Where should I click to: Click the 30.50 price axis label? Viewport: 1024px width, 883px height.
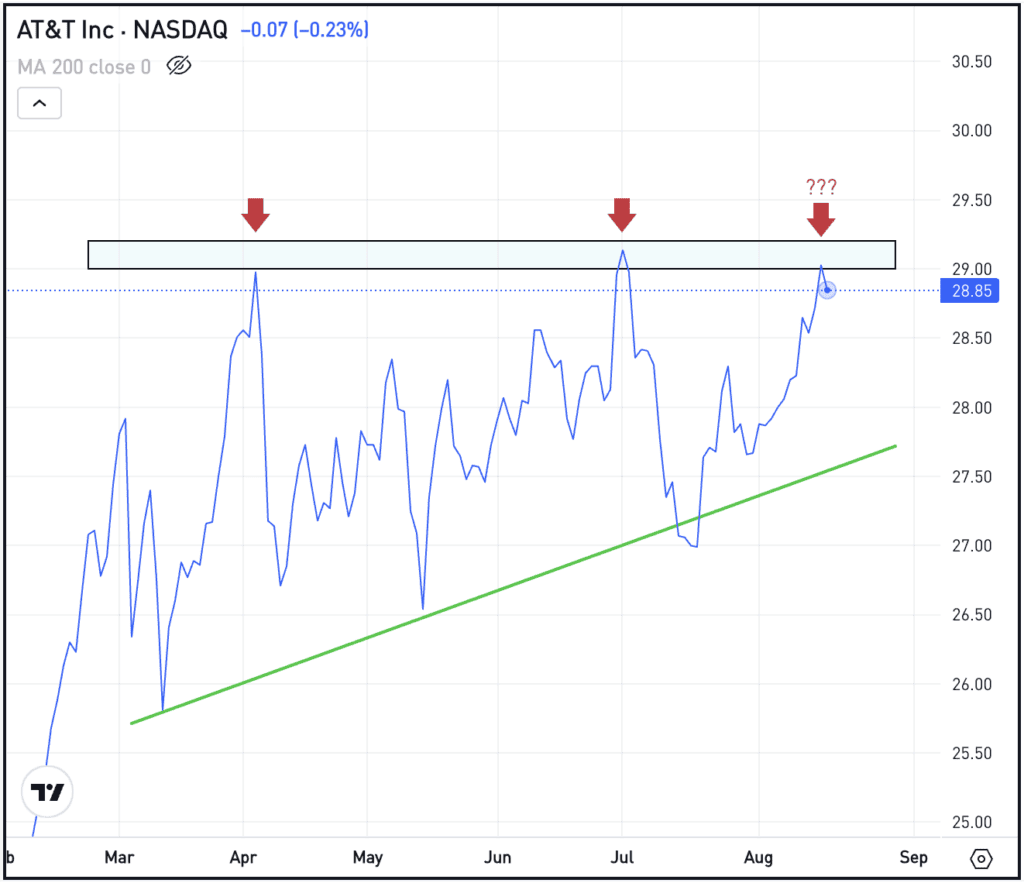(971, 61)
